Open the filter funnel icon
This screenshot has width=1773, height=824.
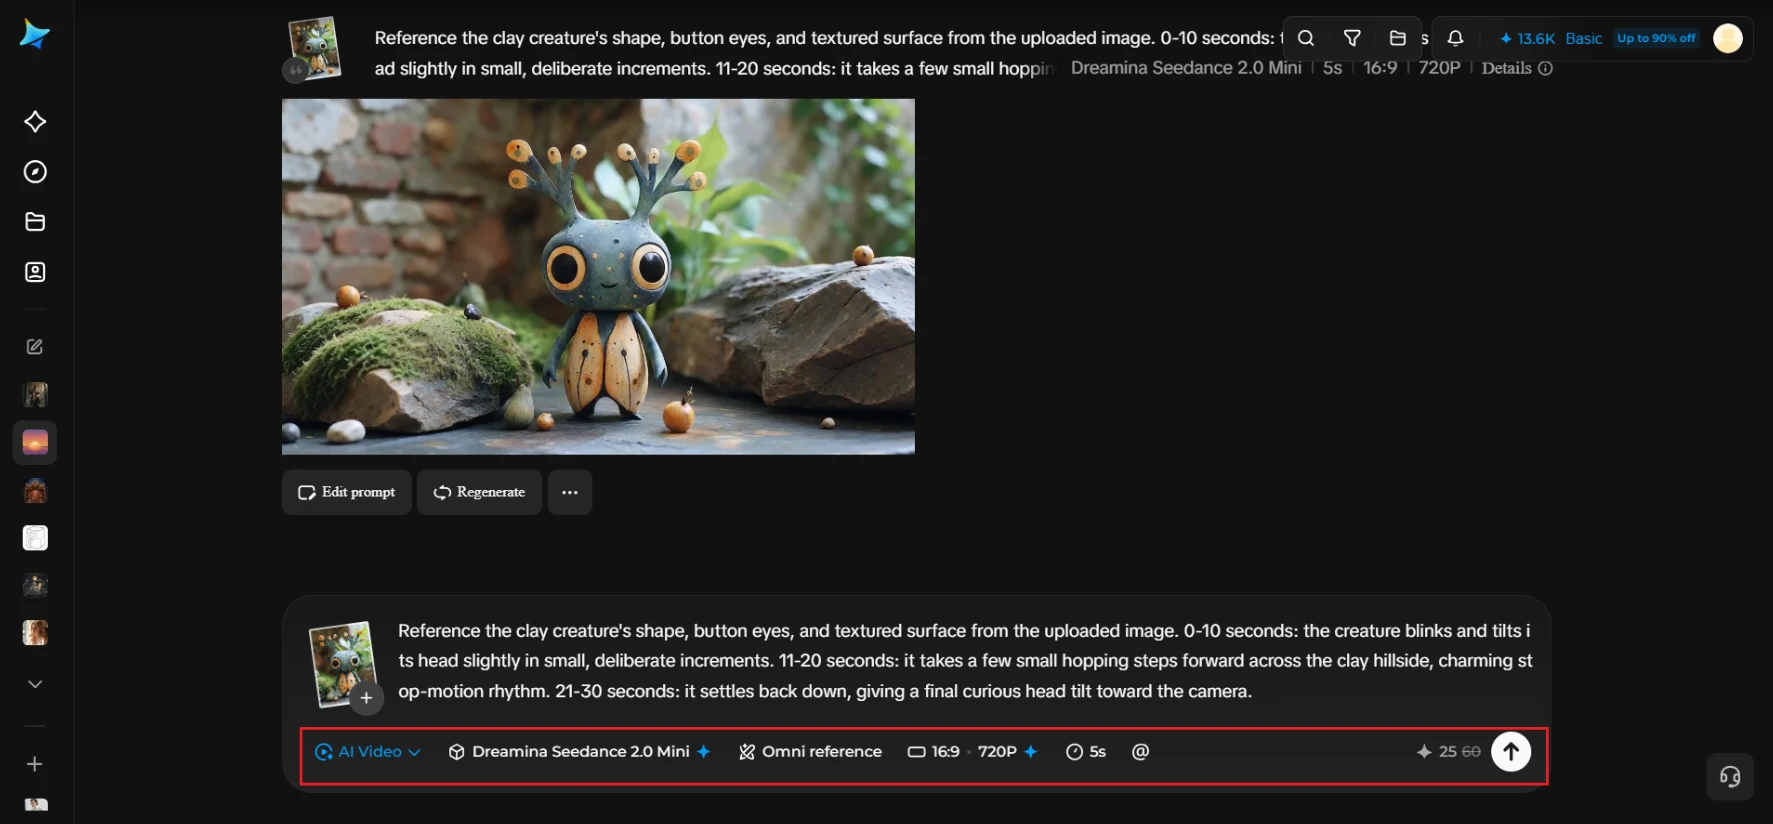(1352, 38)
